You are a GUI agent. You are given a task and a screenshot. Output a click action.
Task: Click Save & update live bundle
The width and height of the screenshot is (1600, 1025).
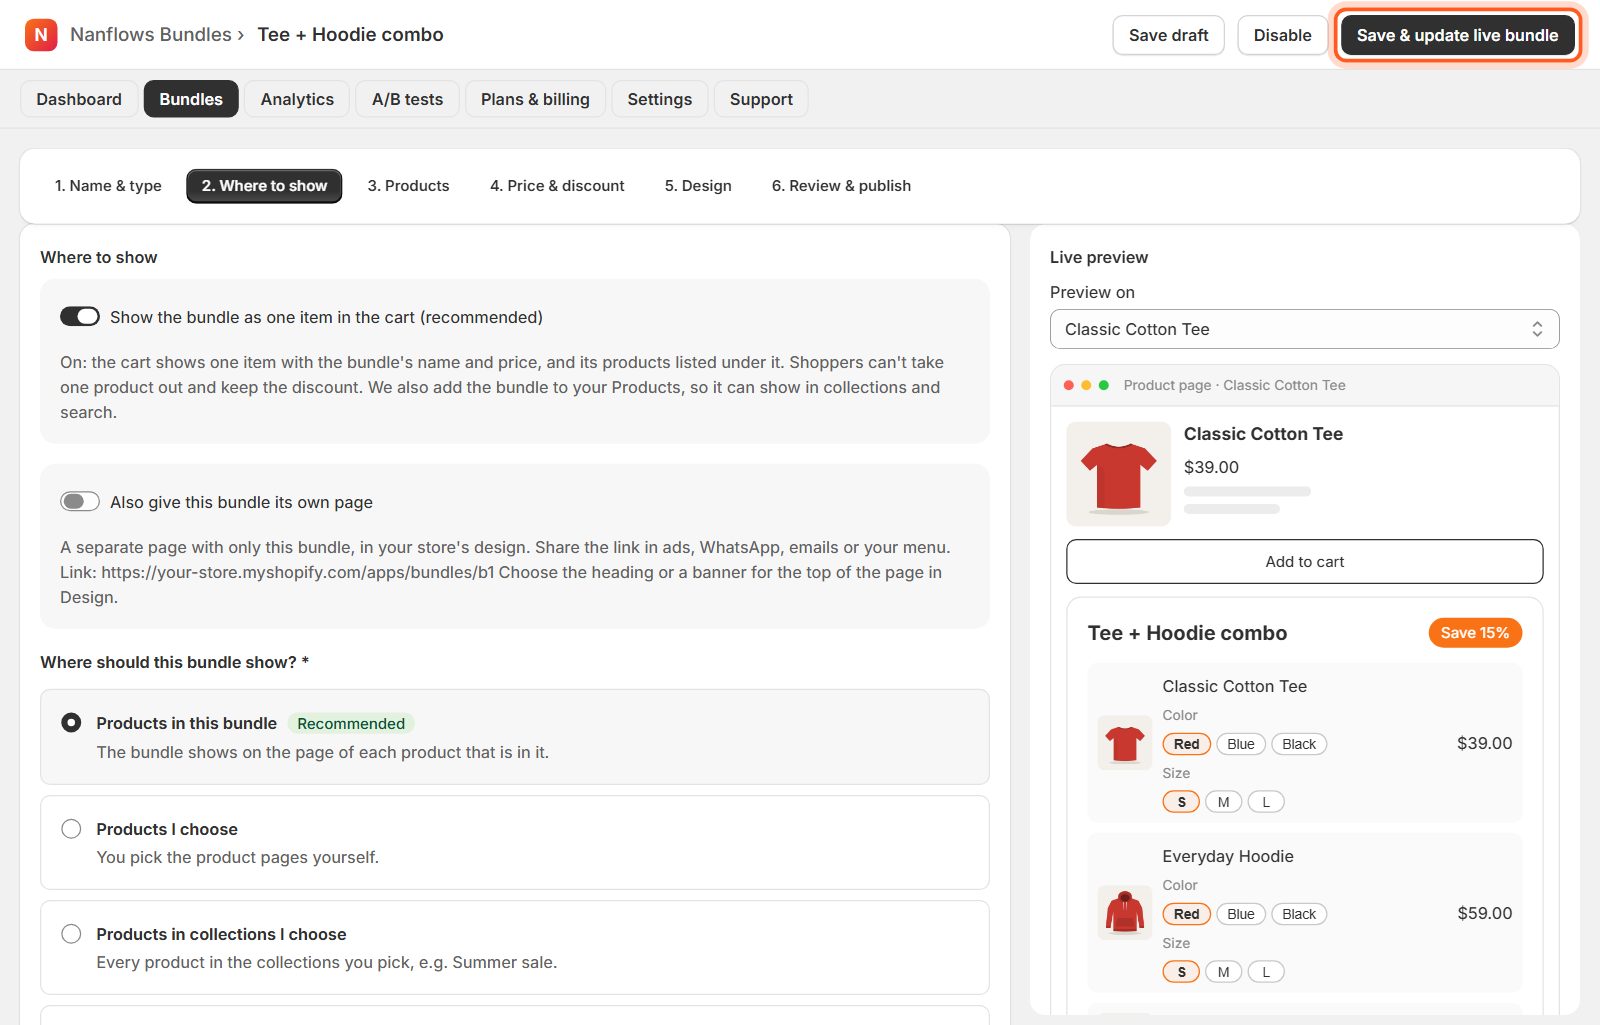coord(1457,35)
